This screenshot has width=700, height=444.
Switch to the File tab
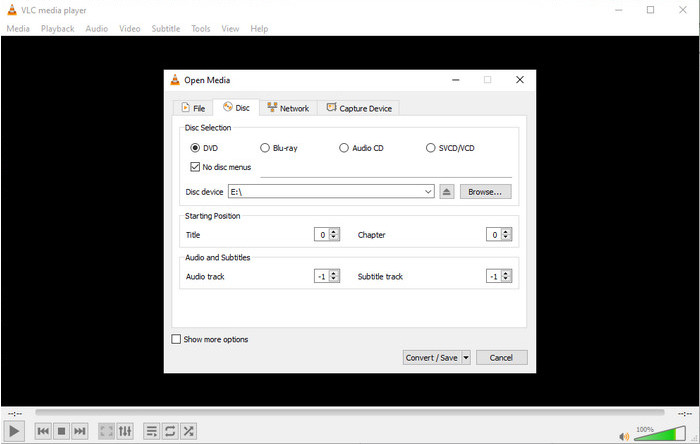193,108
